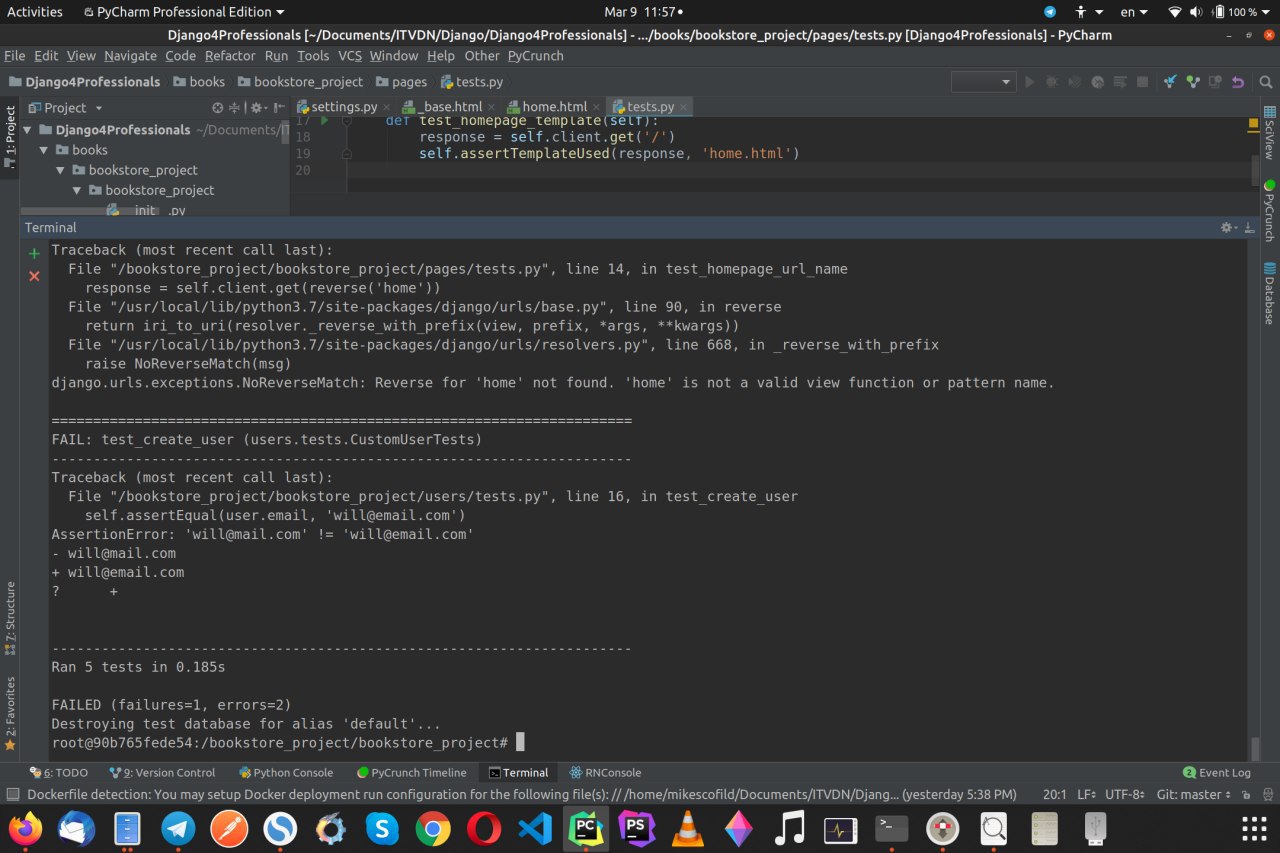Open the Refactor menu

coord(230,56)
